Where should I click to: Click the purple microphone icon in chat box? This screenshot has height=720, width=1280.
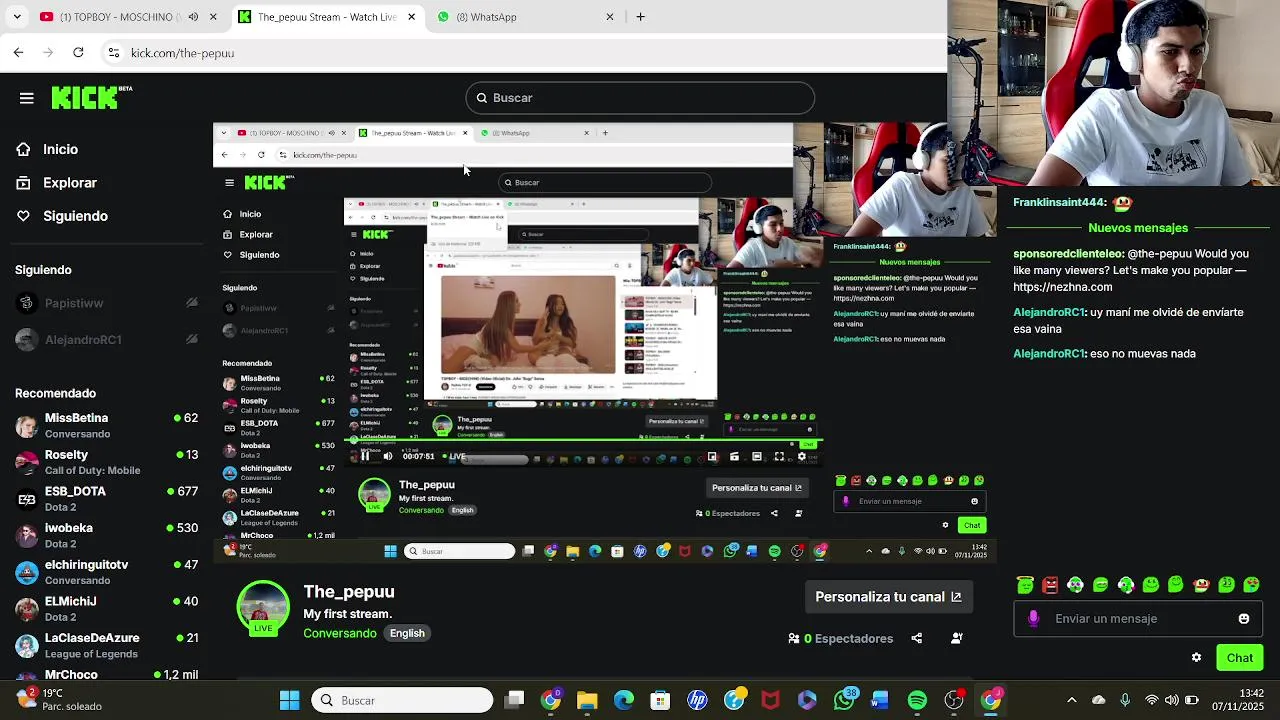click(1033, 619)
